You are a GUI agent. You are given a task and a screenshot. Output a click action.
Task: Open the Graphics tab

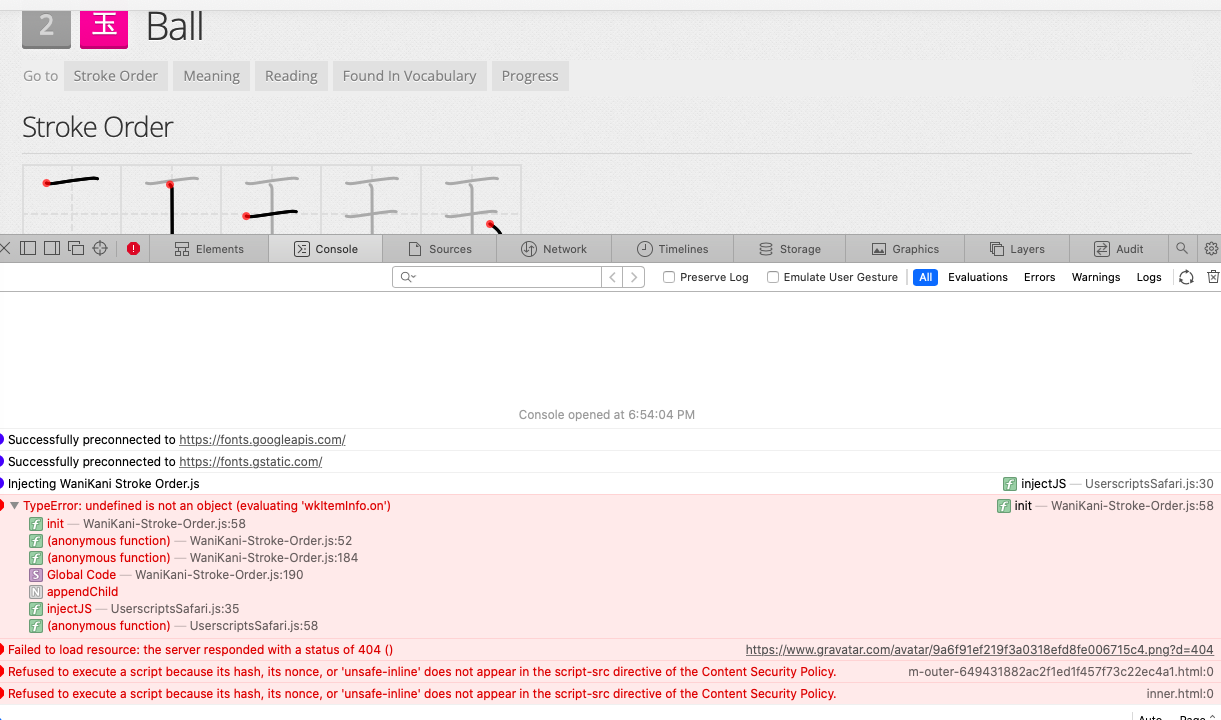pos(905,249)
